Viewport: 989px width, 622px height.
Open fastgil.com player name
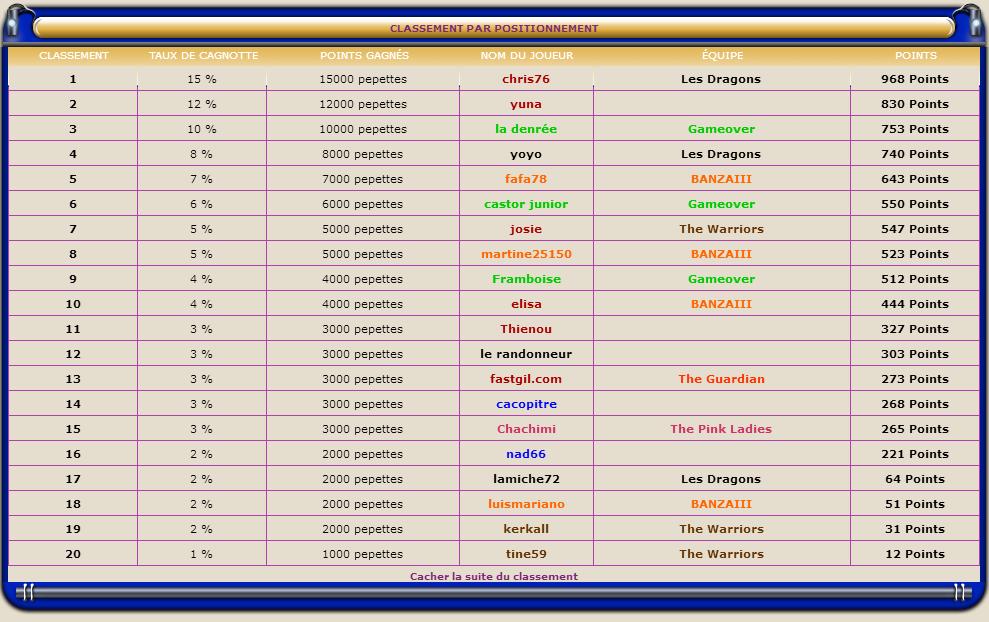525,379
